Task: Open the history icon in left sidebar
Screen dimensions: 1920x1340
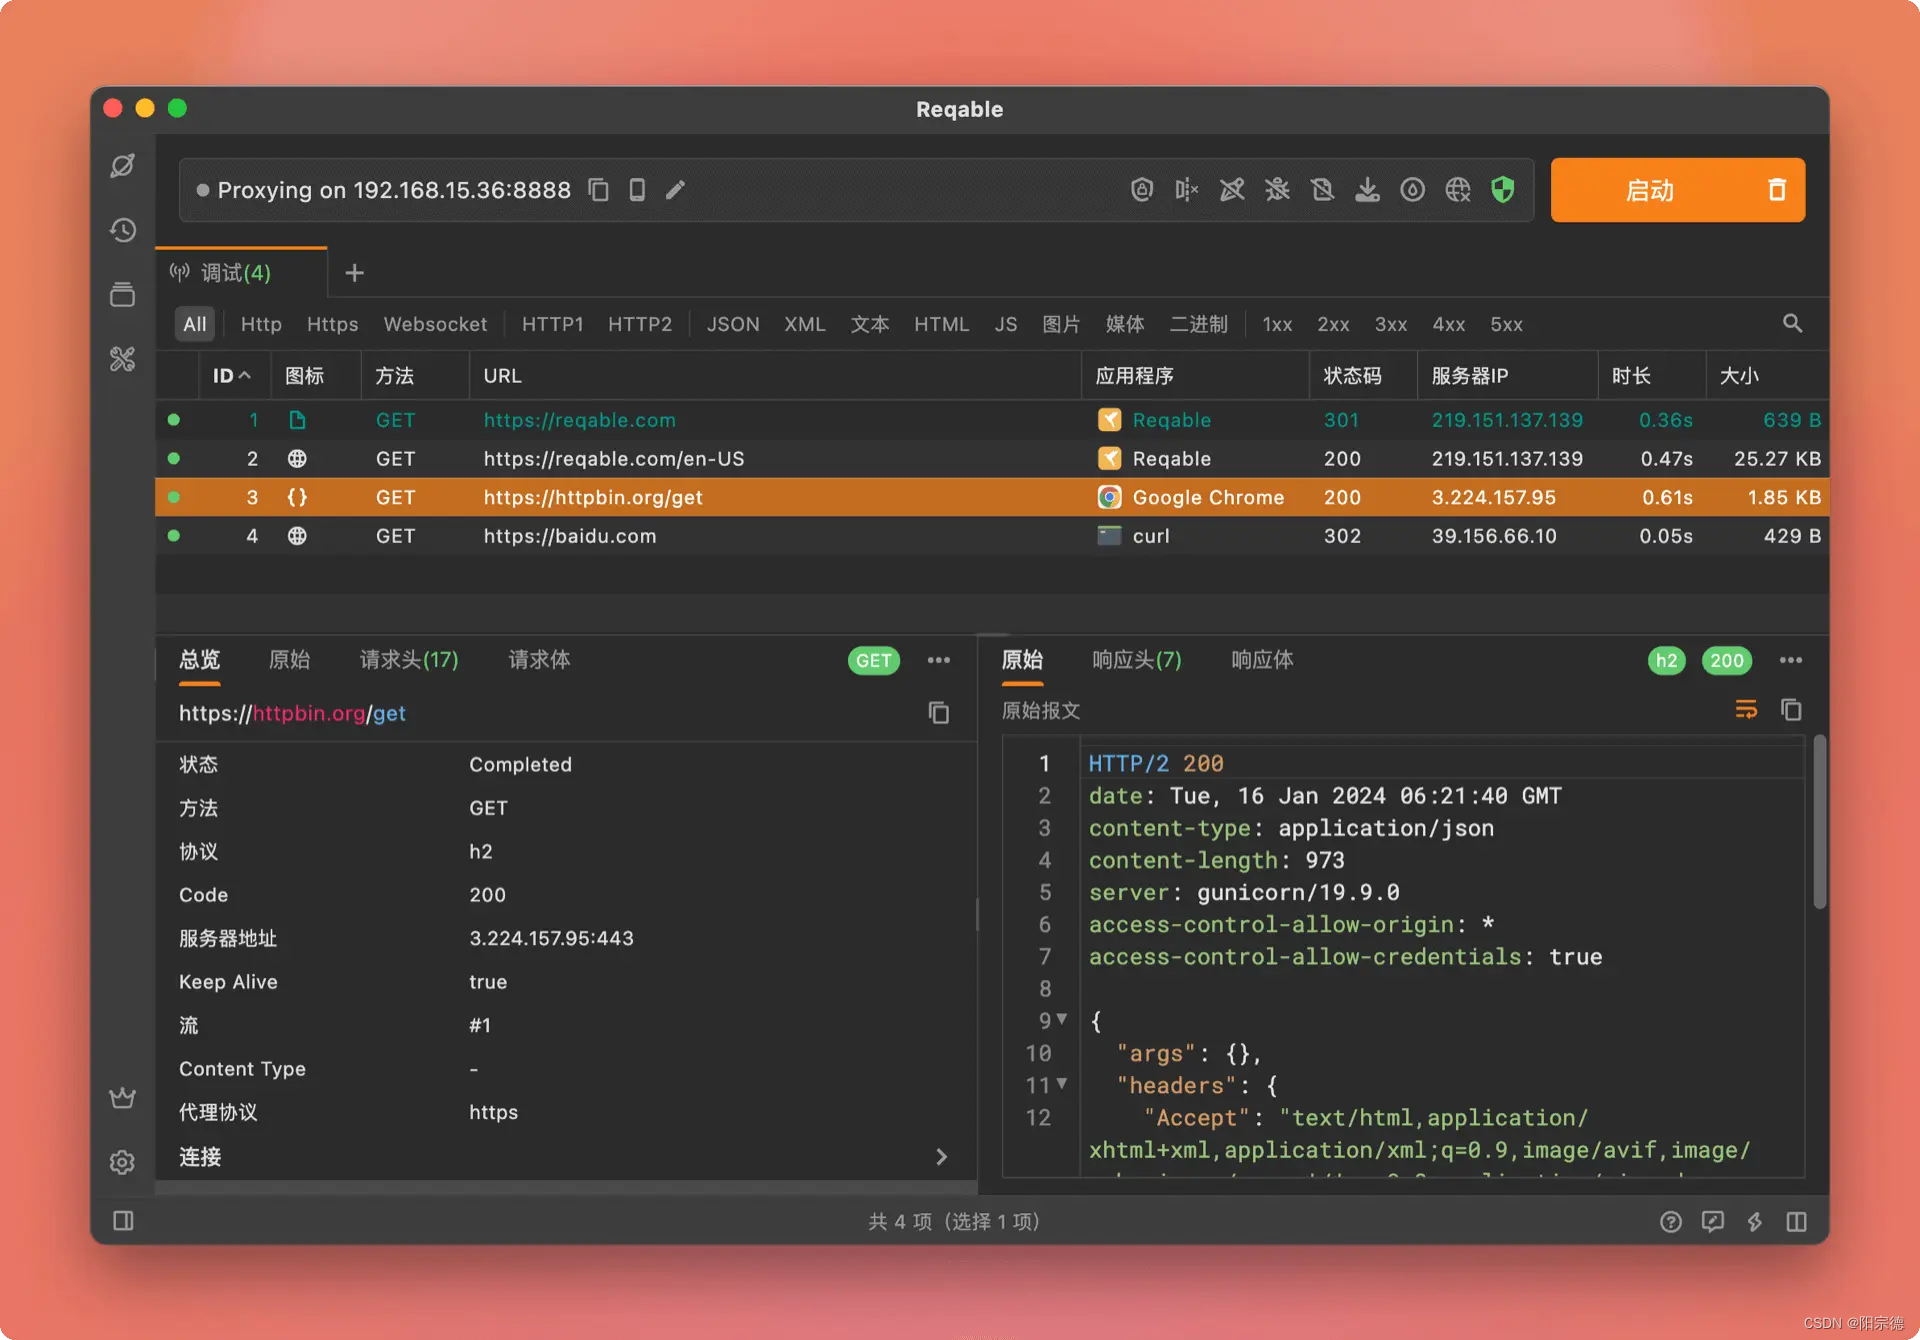Action: coord(123,230)
